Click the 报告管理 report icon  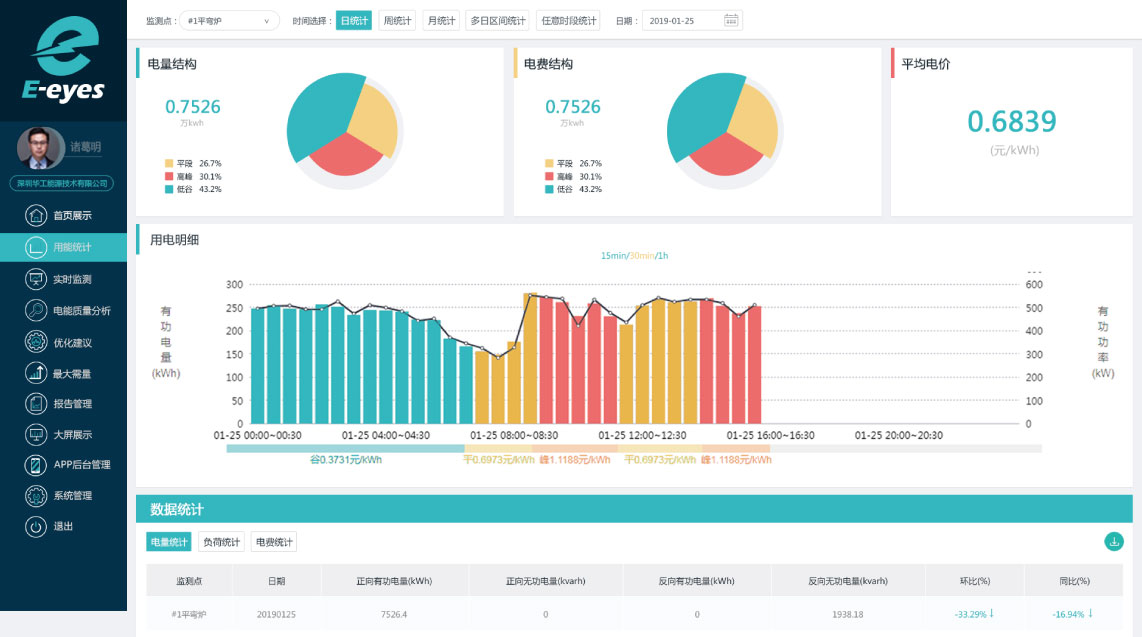click(36, 404)
